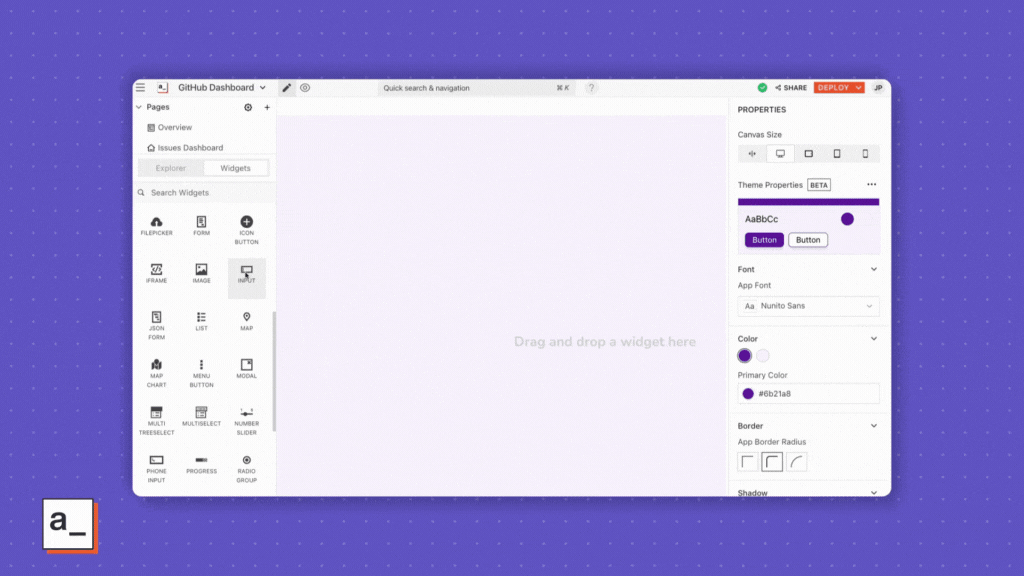
Task: Focus the Search Widgets field
Action: click(x=205, y=192)
